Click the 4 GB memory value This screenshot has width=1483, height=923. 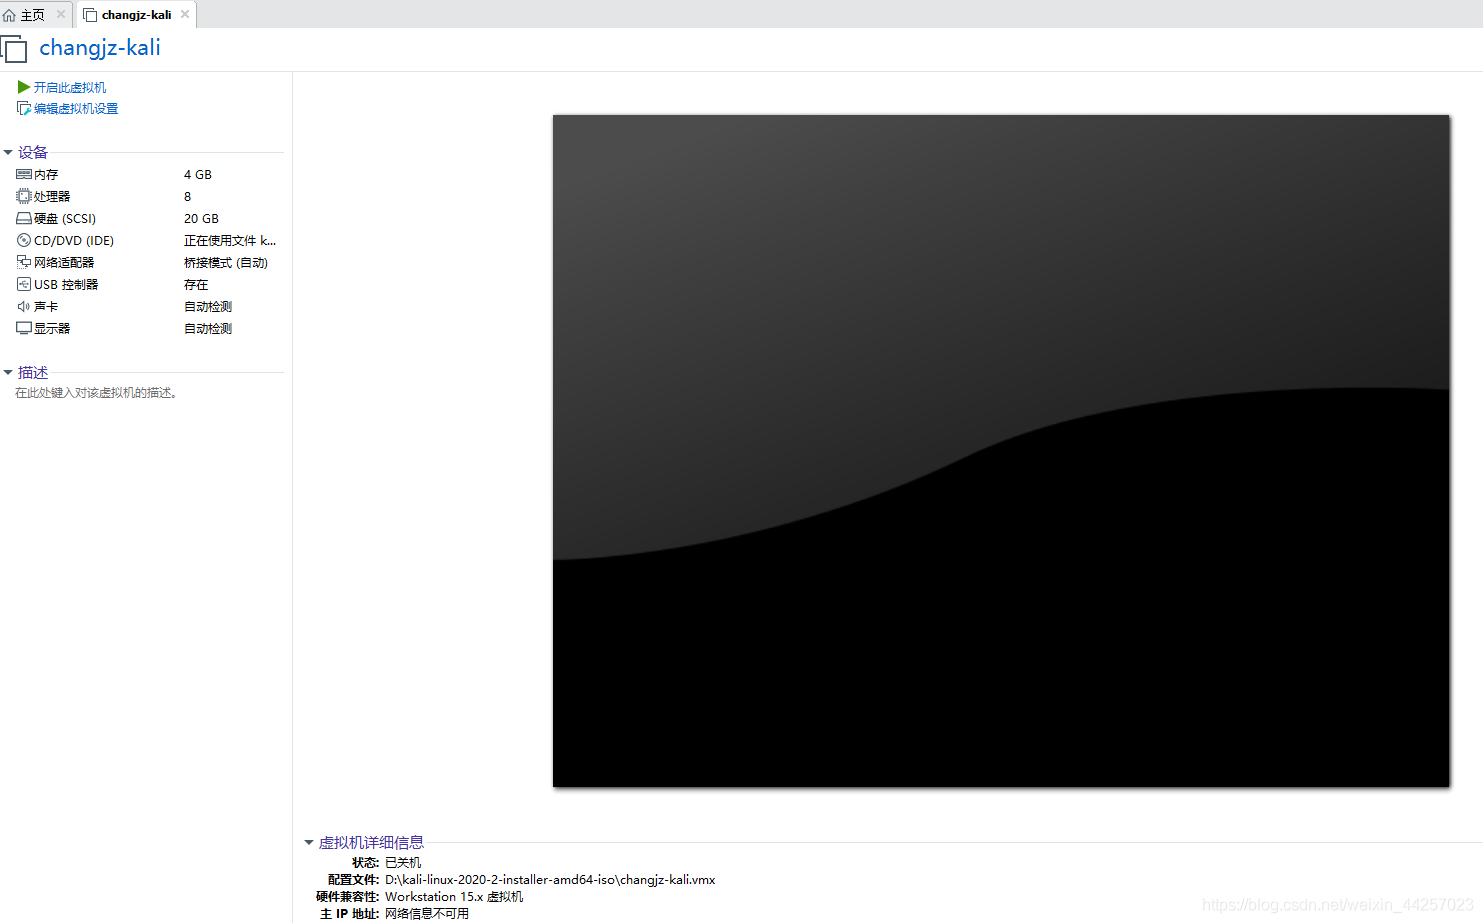[198, 174]
